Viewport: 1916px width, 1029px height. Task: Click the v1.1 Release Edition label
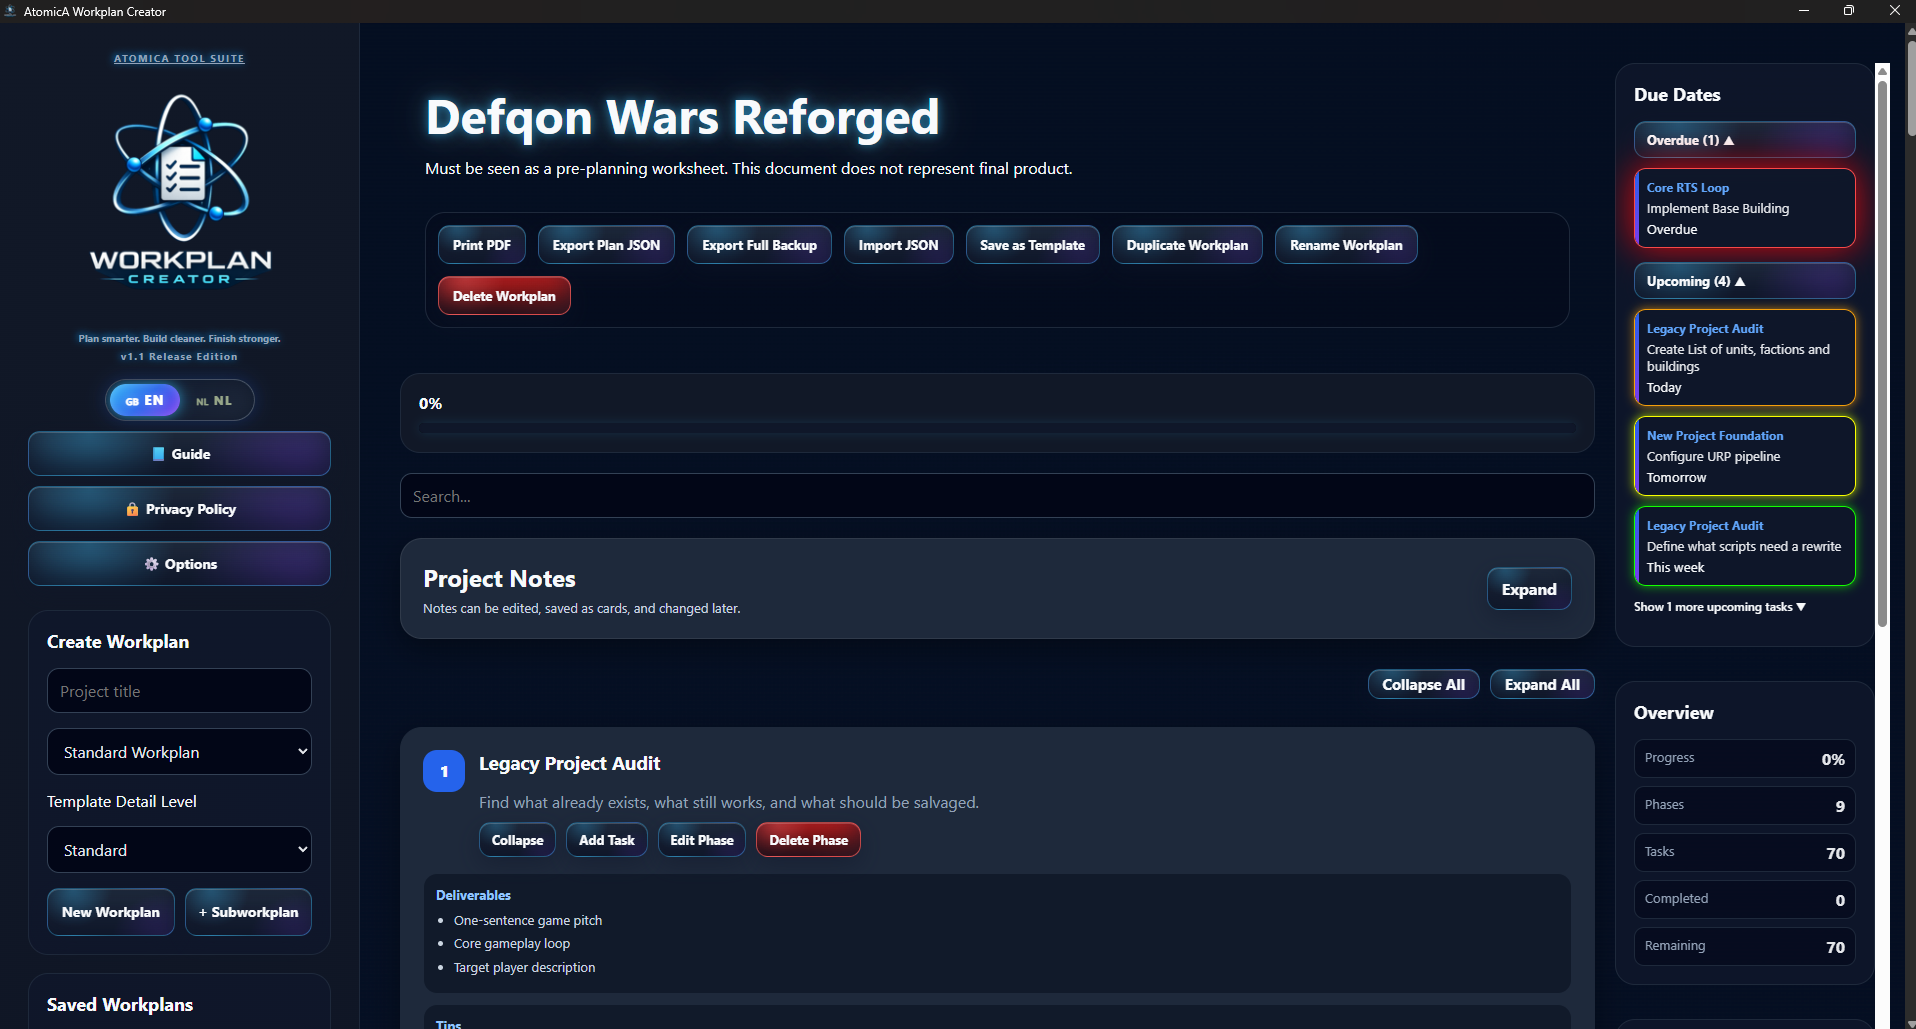coord(179,356)
